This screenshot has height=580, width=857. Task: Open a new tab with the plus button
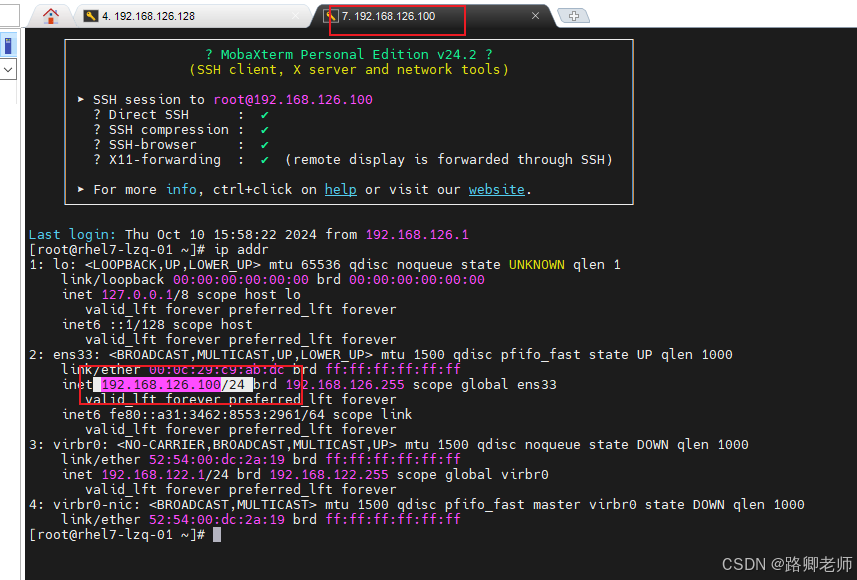coord(573,16)
